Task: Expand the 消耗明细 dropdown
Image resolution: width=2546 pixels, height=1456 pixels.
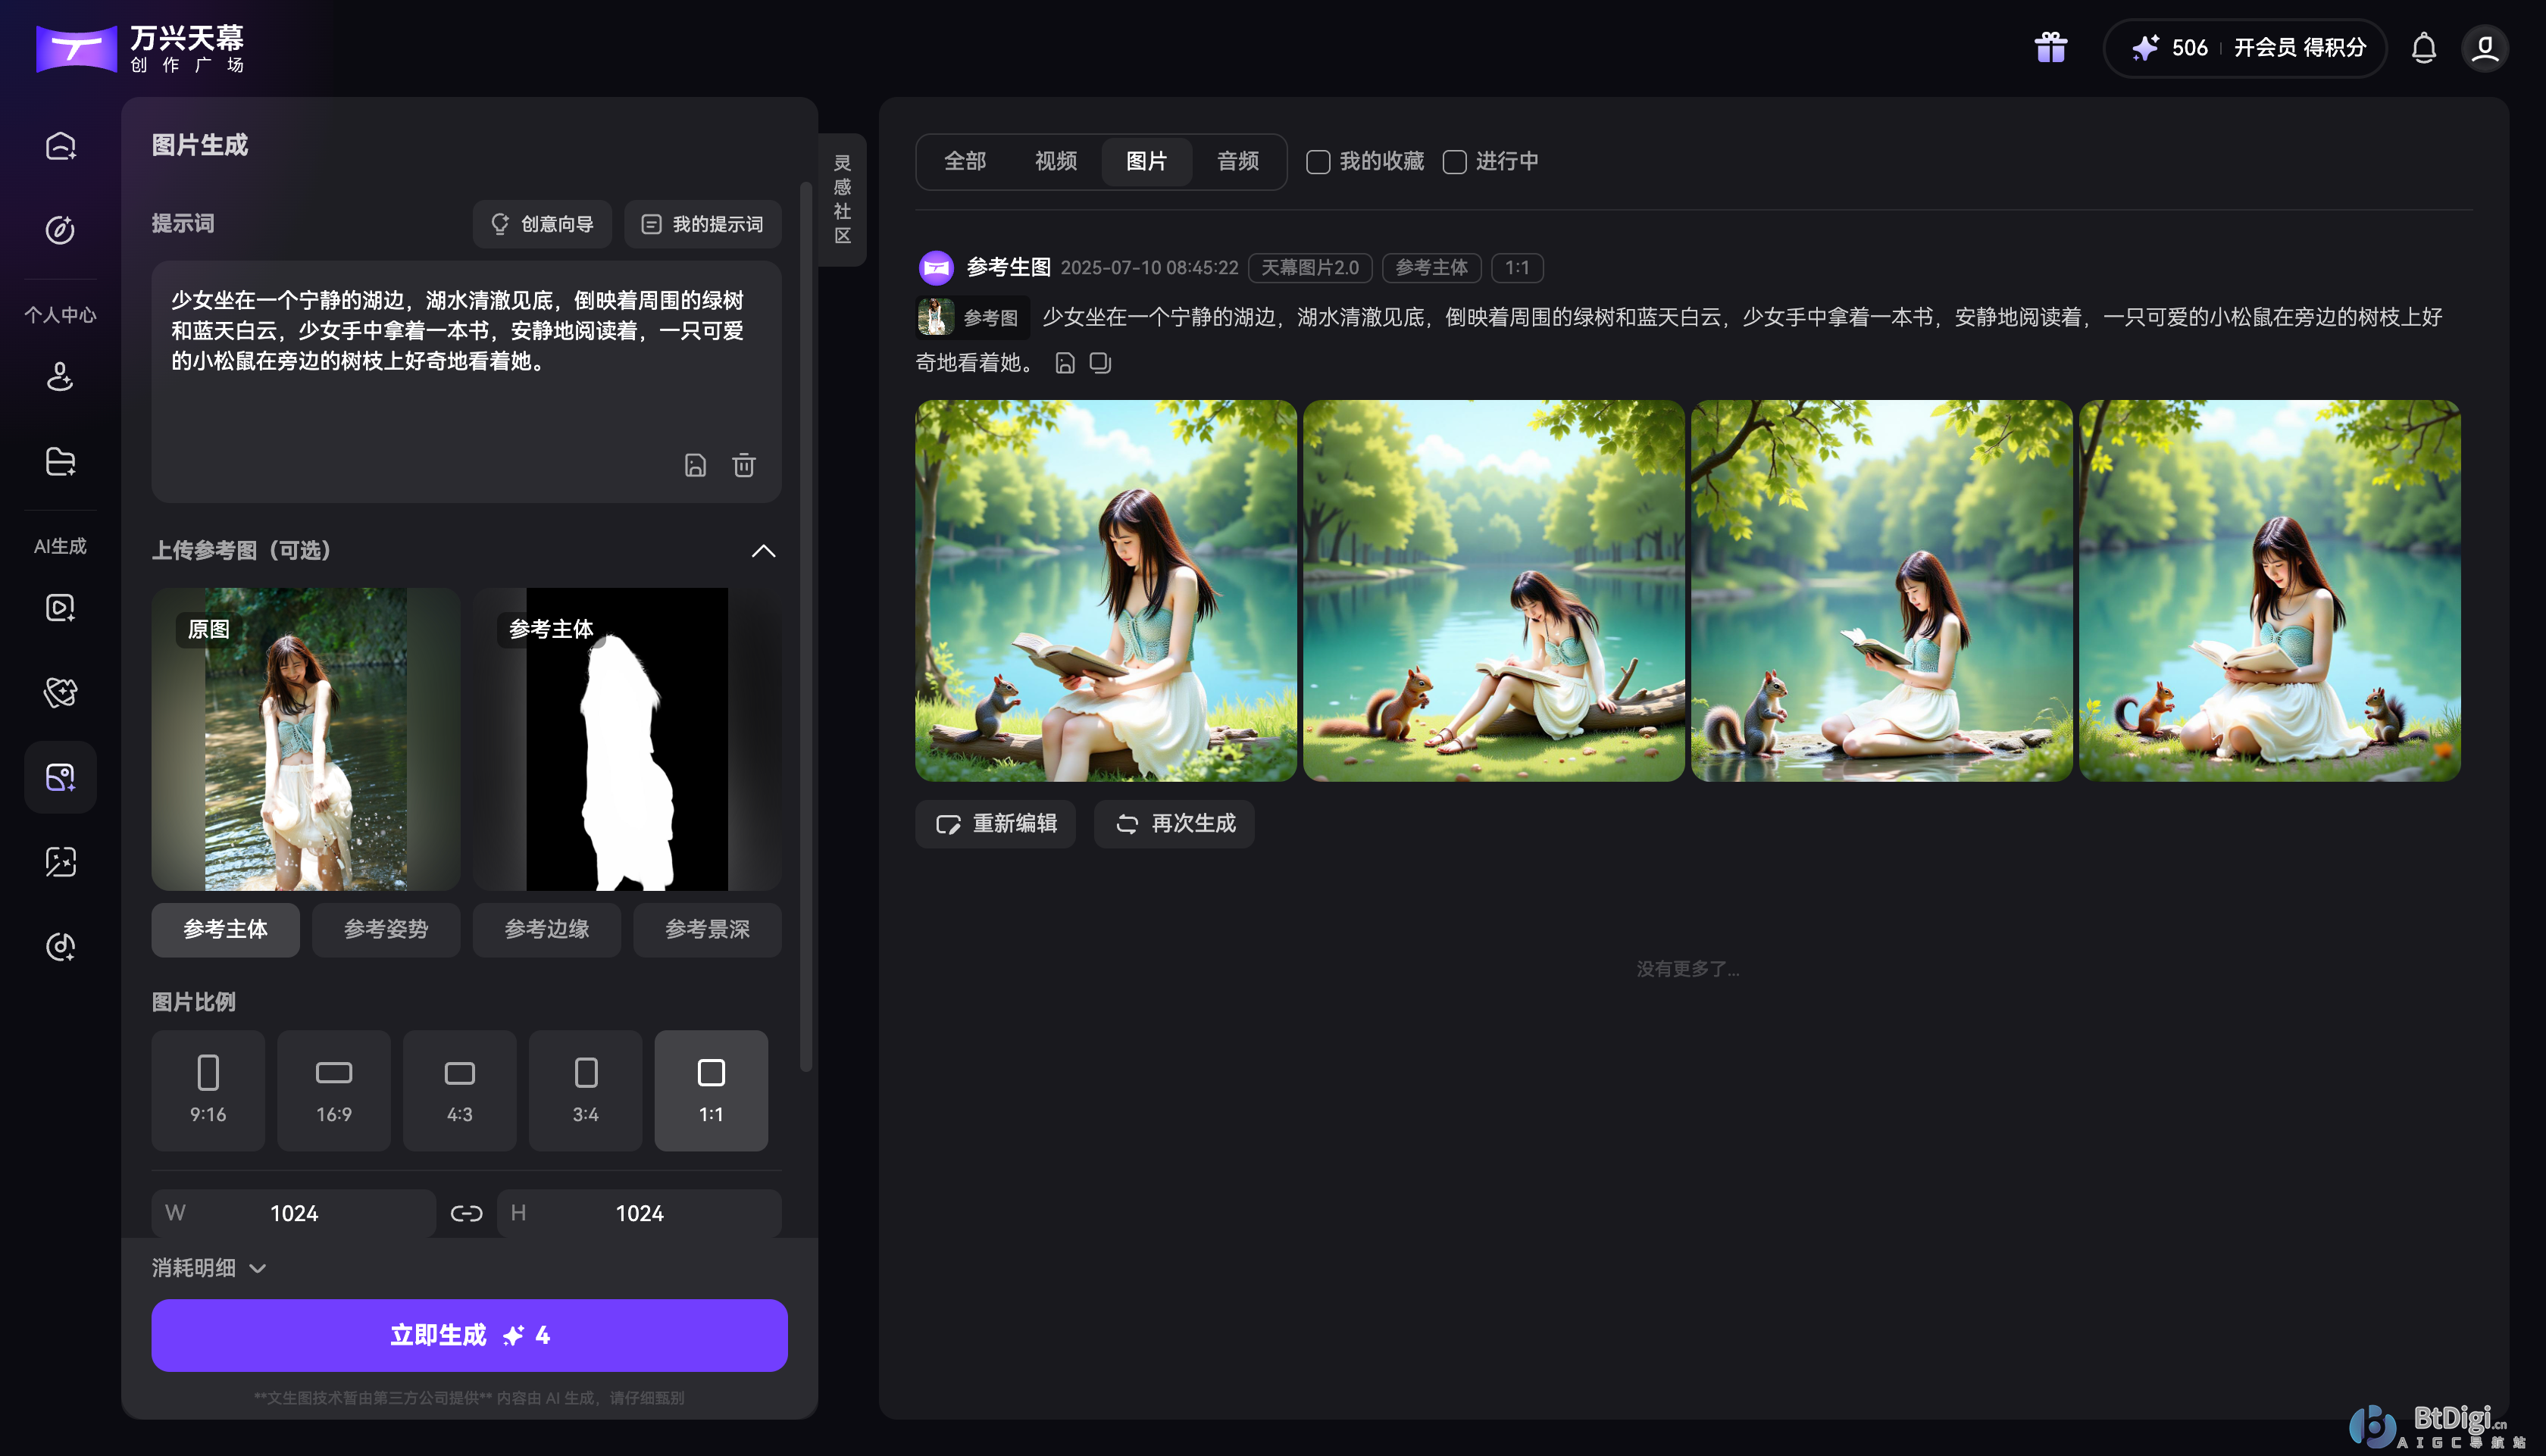Action: (x=209, y=1268)
